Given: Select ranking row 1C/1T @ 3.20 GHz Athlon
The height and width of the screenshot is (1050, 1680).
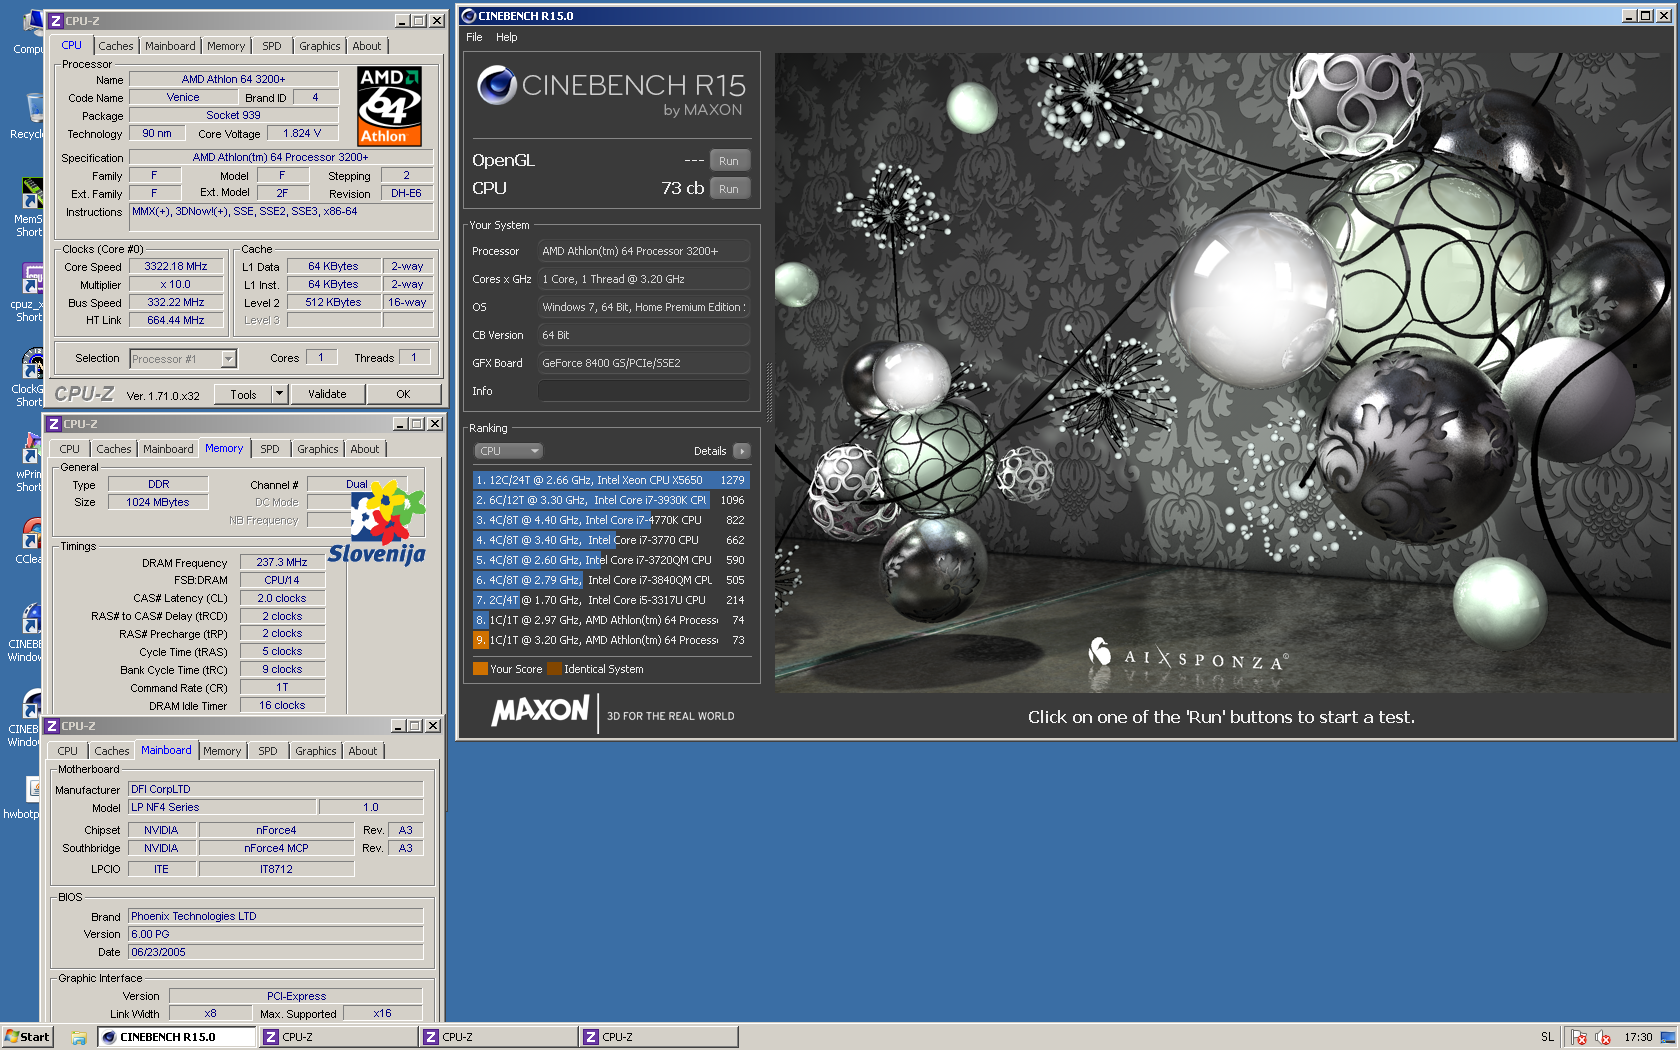Looking at the screenshot, I should pyautogui.click(x=611, y=640).
